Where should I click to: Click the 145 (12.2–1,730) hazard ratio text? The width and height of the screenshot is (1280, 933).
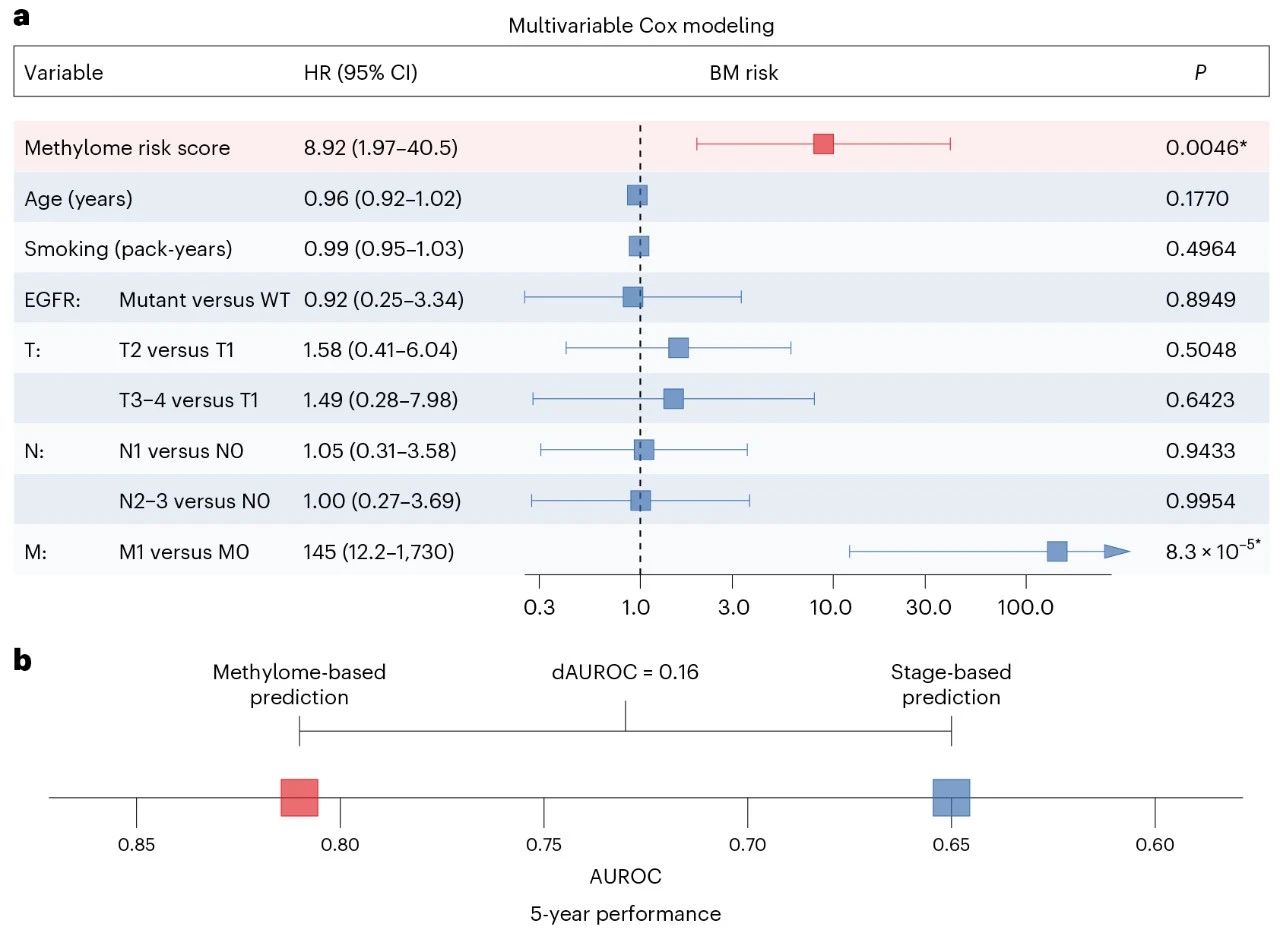pyautogui.click(x=379, y=551)
